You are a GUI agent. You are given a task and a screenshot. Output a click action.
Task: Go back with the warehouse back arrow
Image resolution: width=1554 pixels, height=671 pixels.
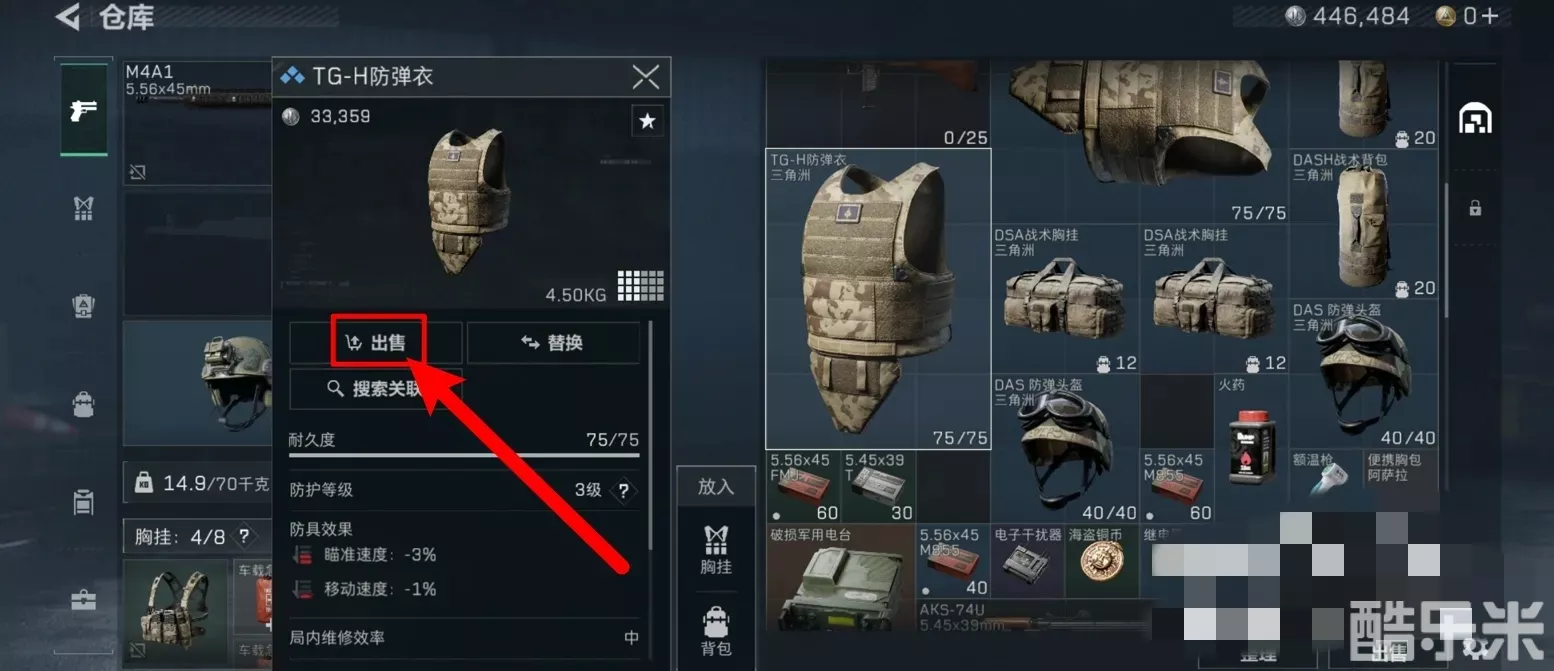tap(67, 17)
